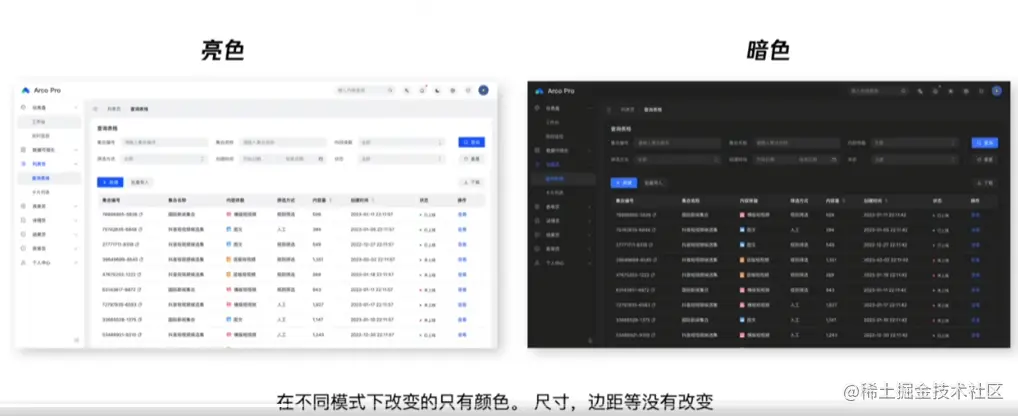
Task: Click 重置 button in dark theme
Action: point(985,159)
